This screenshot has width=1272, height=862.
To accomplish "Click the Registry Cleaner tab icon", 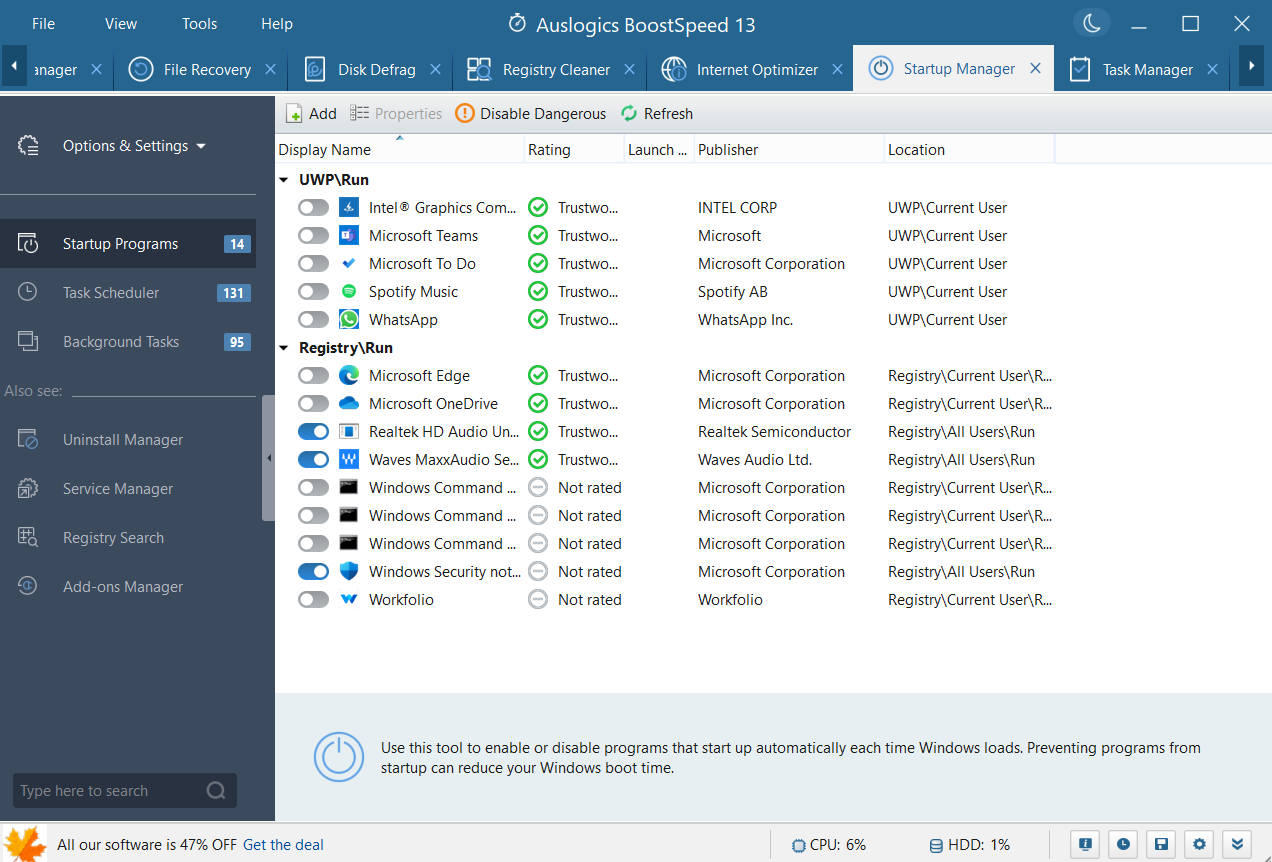I will [x=479, y=69].
